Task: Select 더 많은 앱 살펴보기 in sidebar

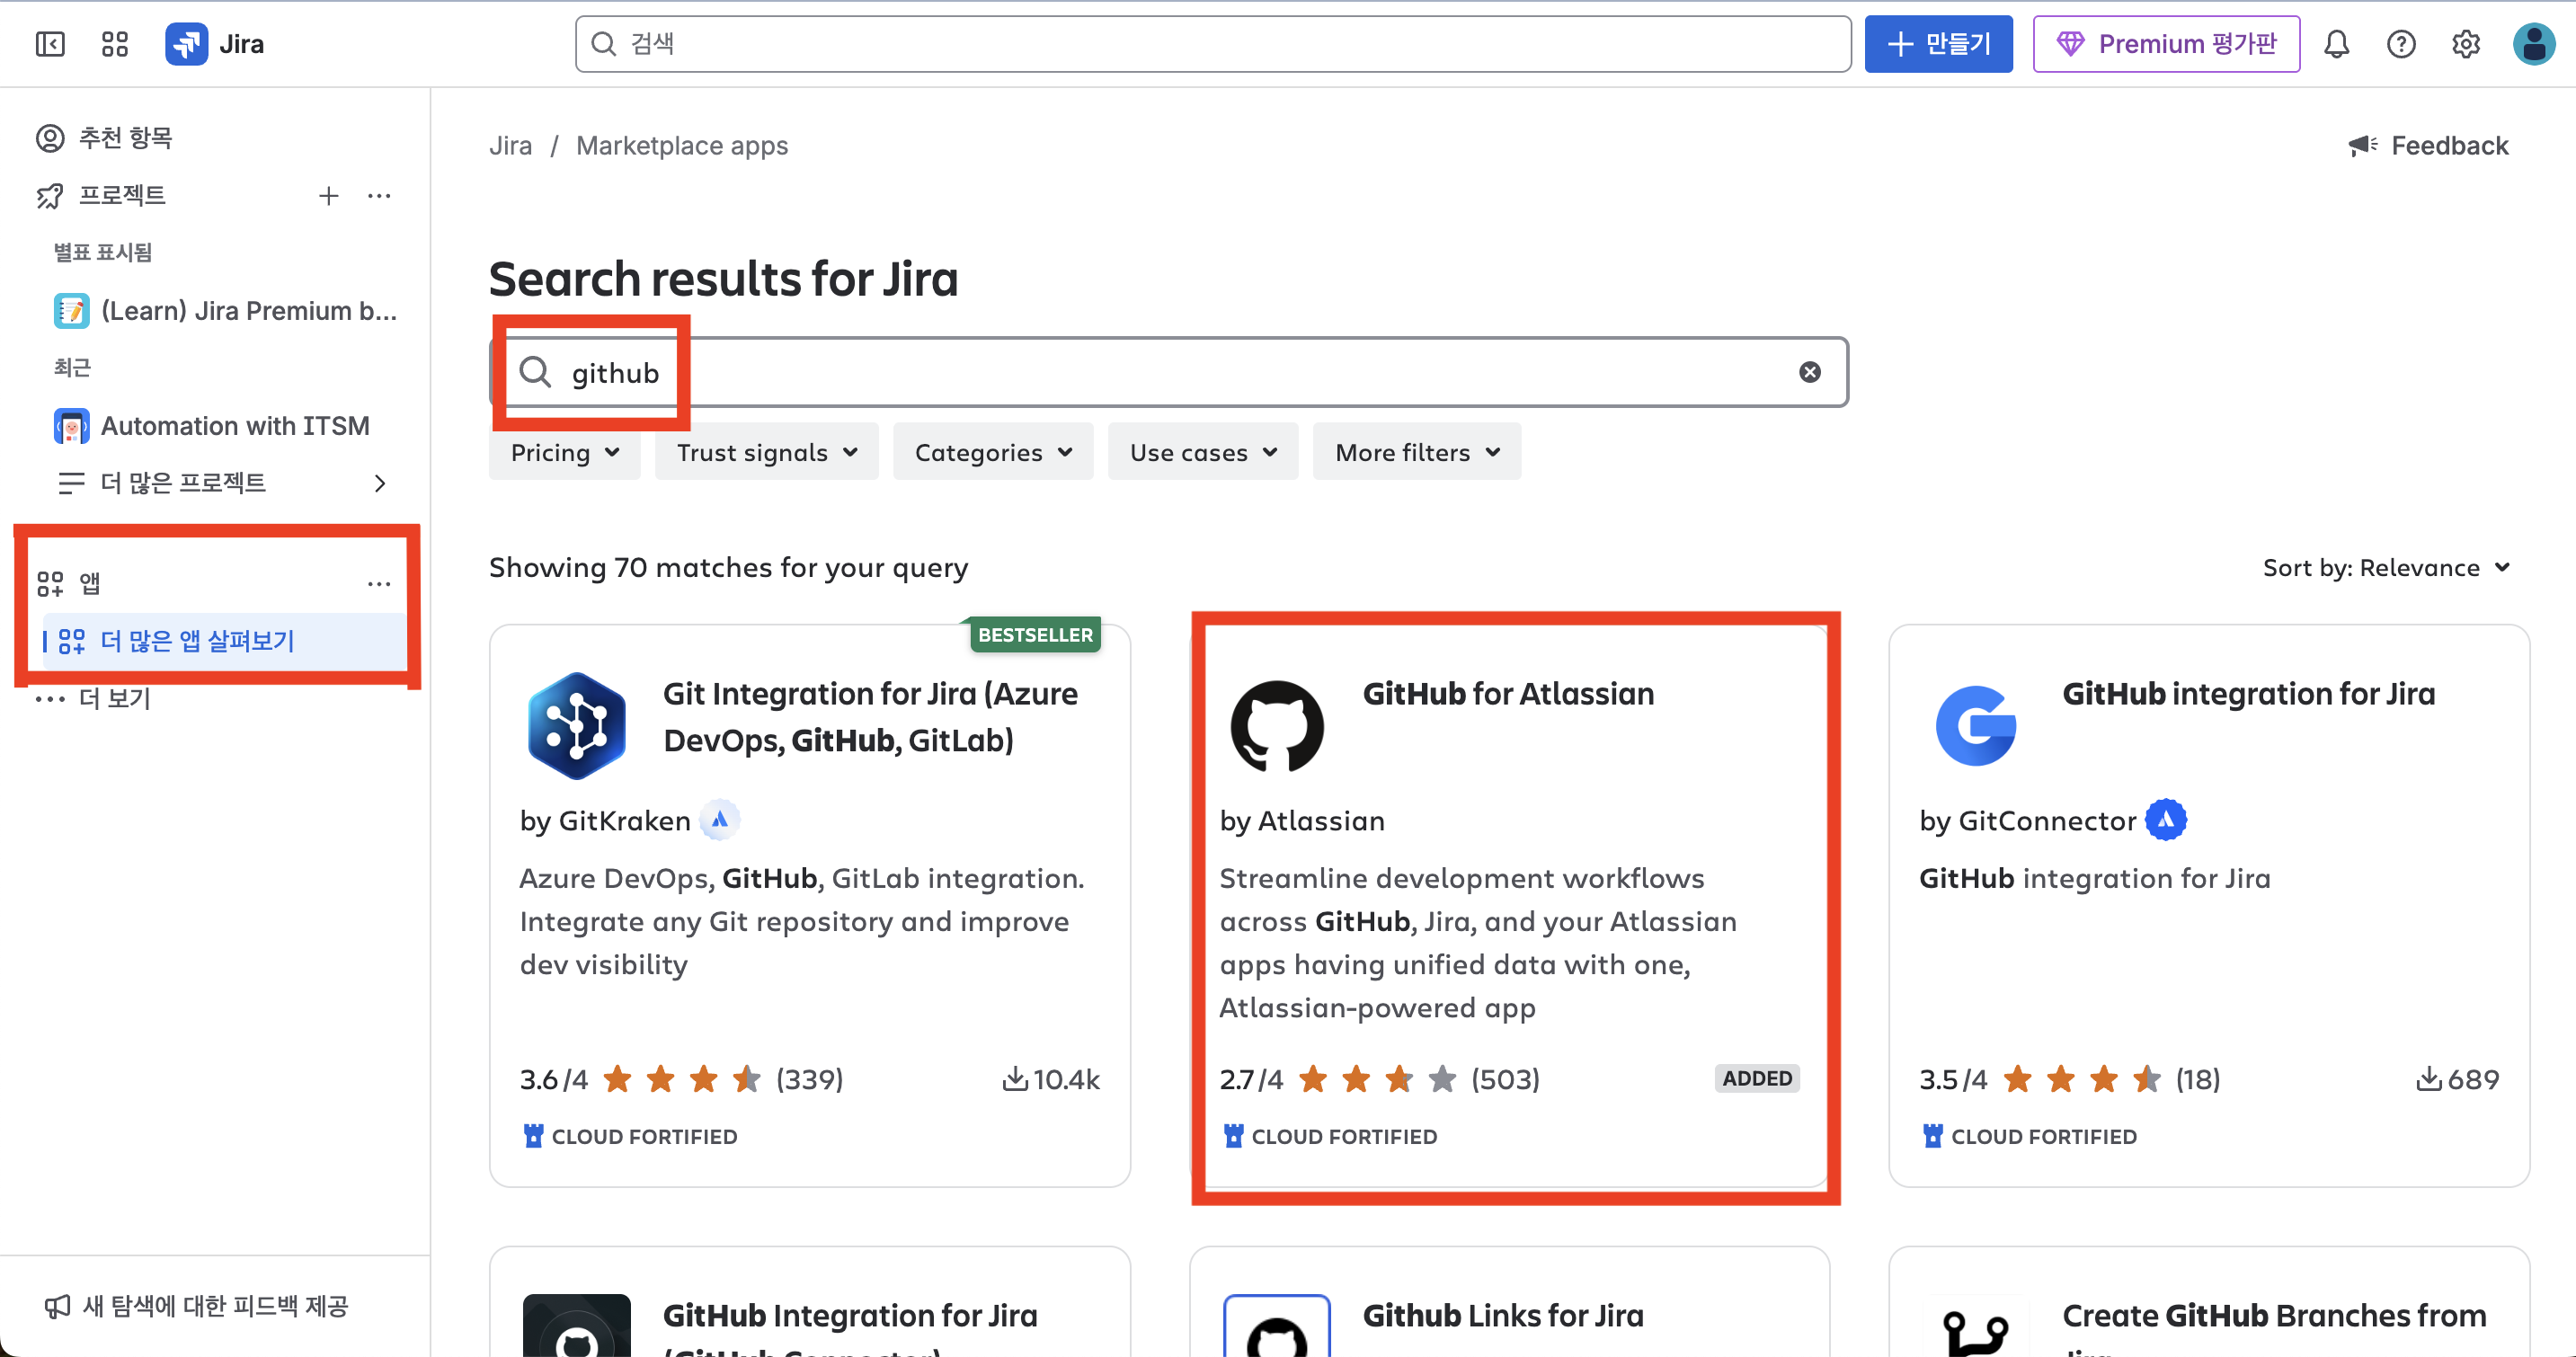Action: (x=197, y=640)
